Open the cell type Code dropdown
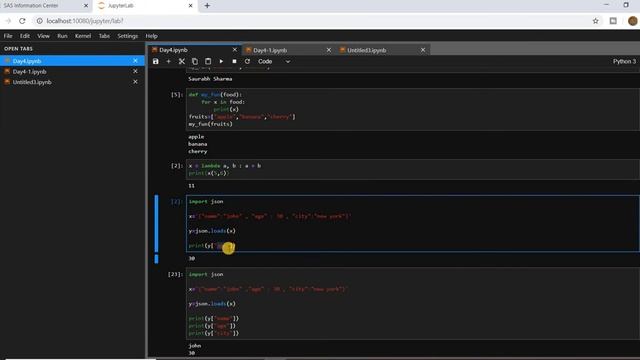 274,61
